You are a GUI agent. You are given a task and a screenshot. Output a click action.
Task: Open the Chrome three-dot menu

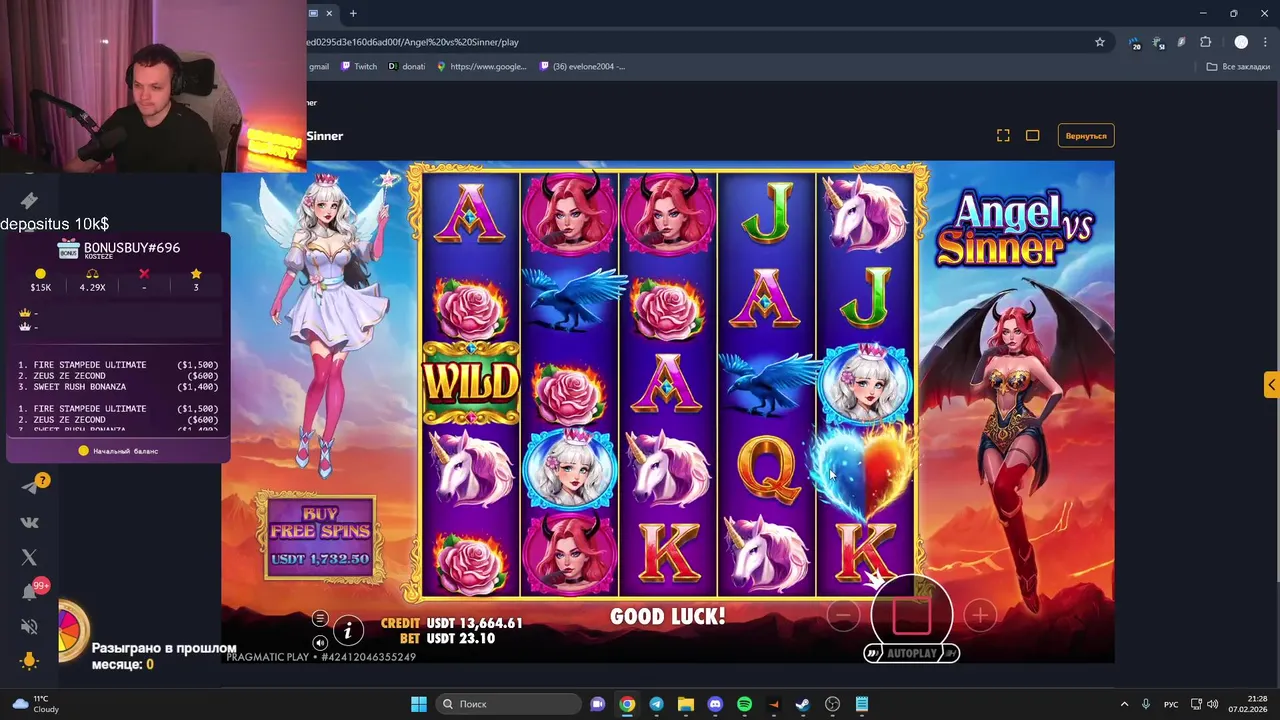(1265, 42)
